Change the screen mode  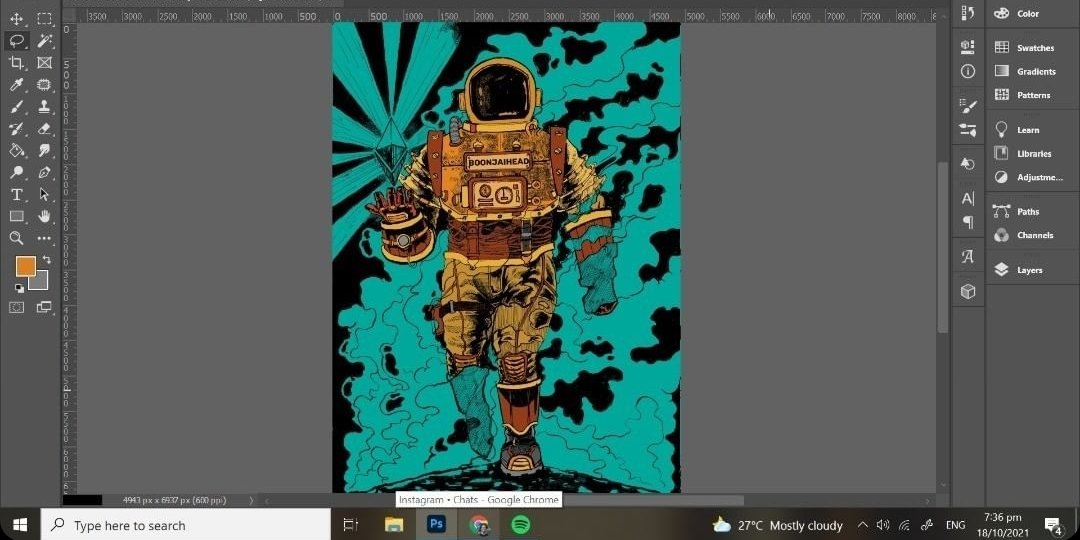tap(45, 307)
